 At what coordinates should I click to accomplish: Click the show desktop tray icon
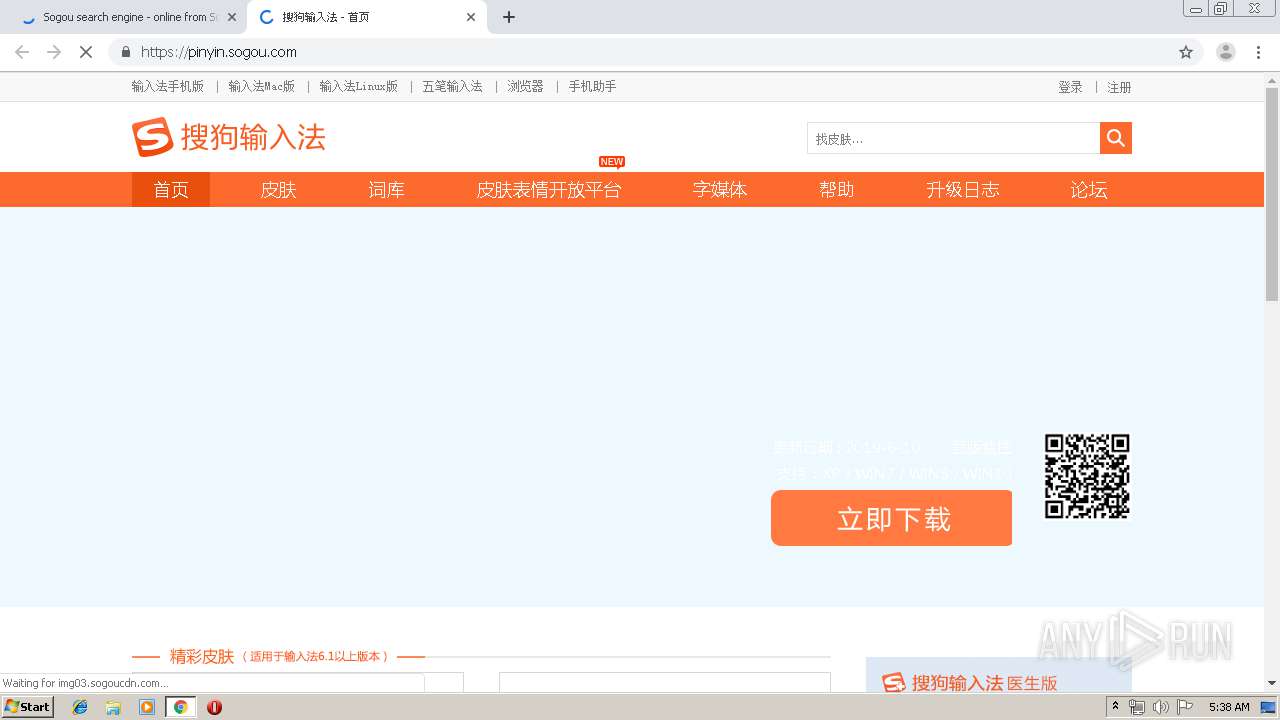coord(1269,707)
